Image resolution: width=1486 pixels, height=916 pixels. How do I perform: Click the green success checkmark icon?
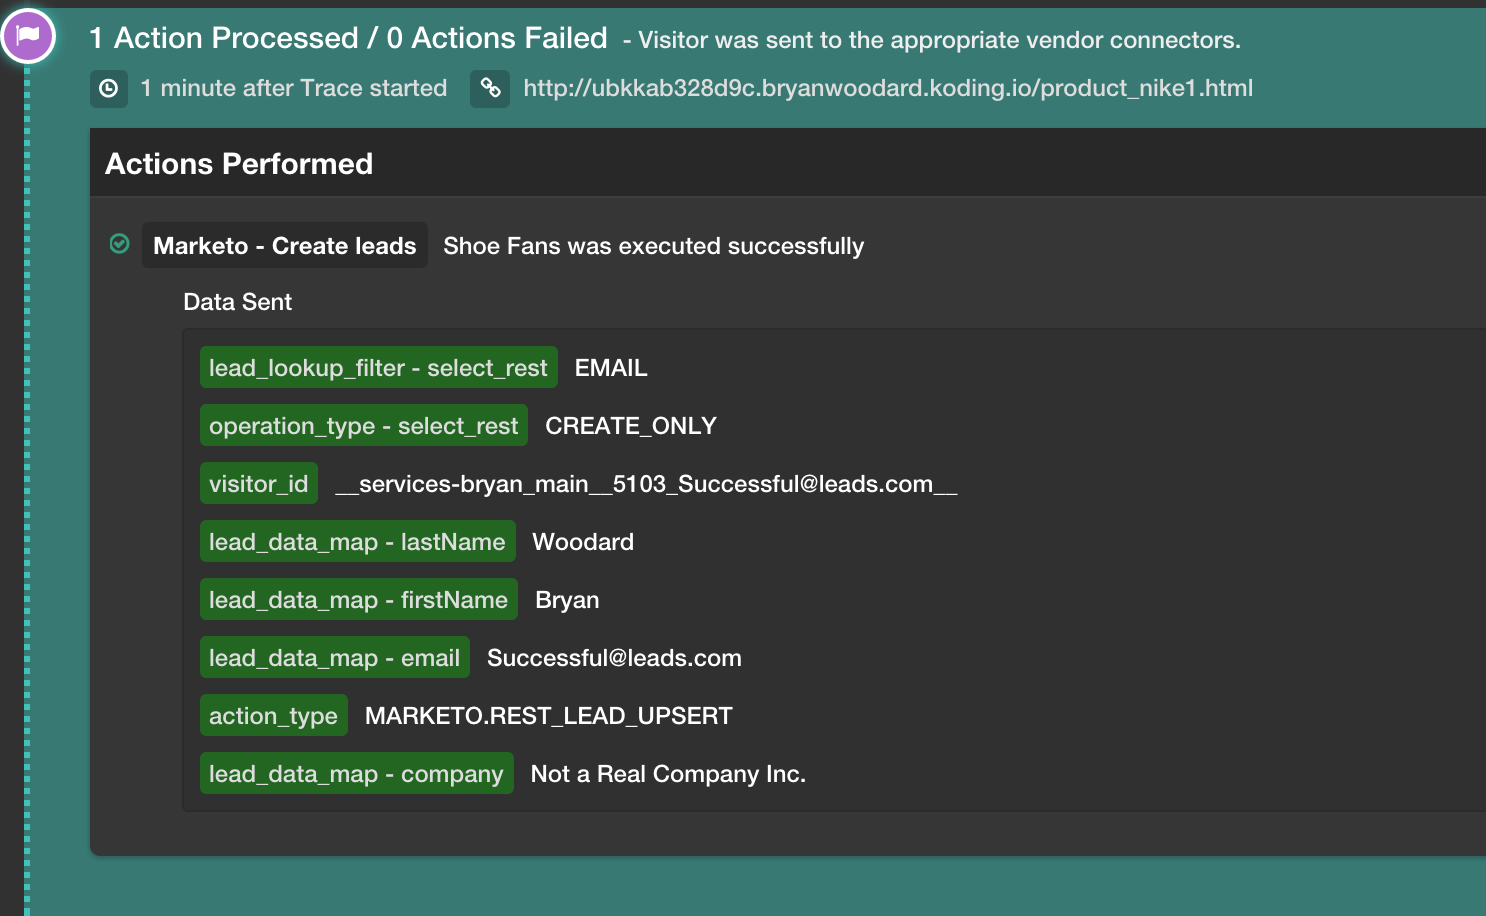click(120, 244)
